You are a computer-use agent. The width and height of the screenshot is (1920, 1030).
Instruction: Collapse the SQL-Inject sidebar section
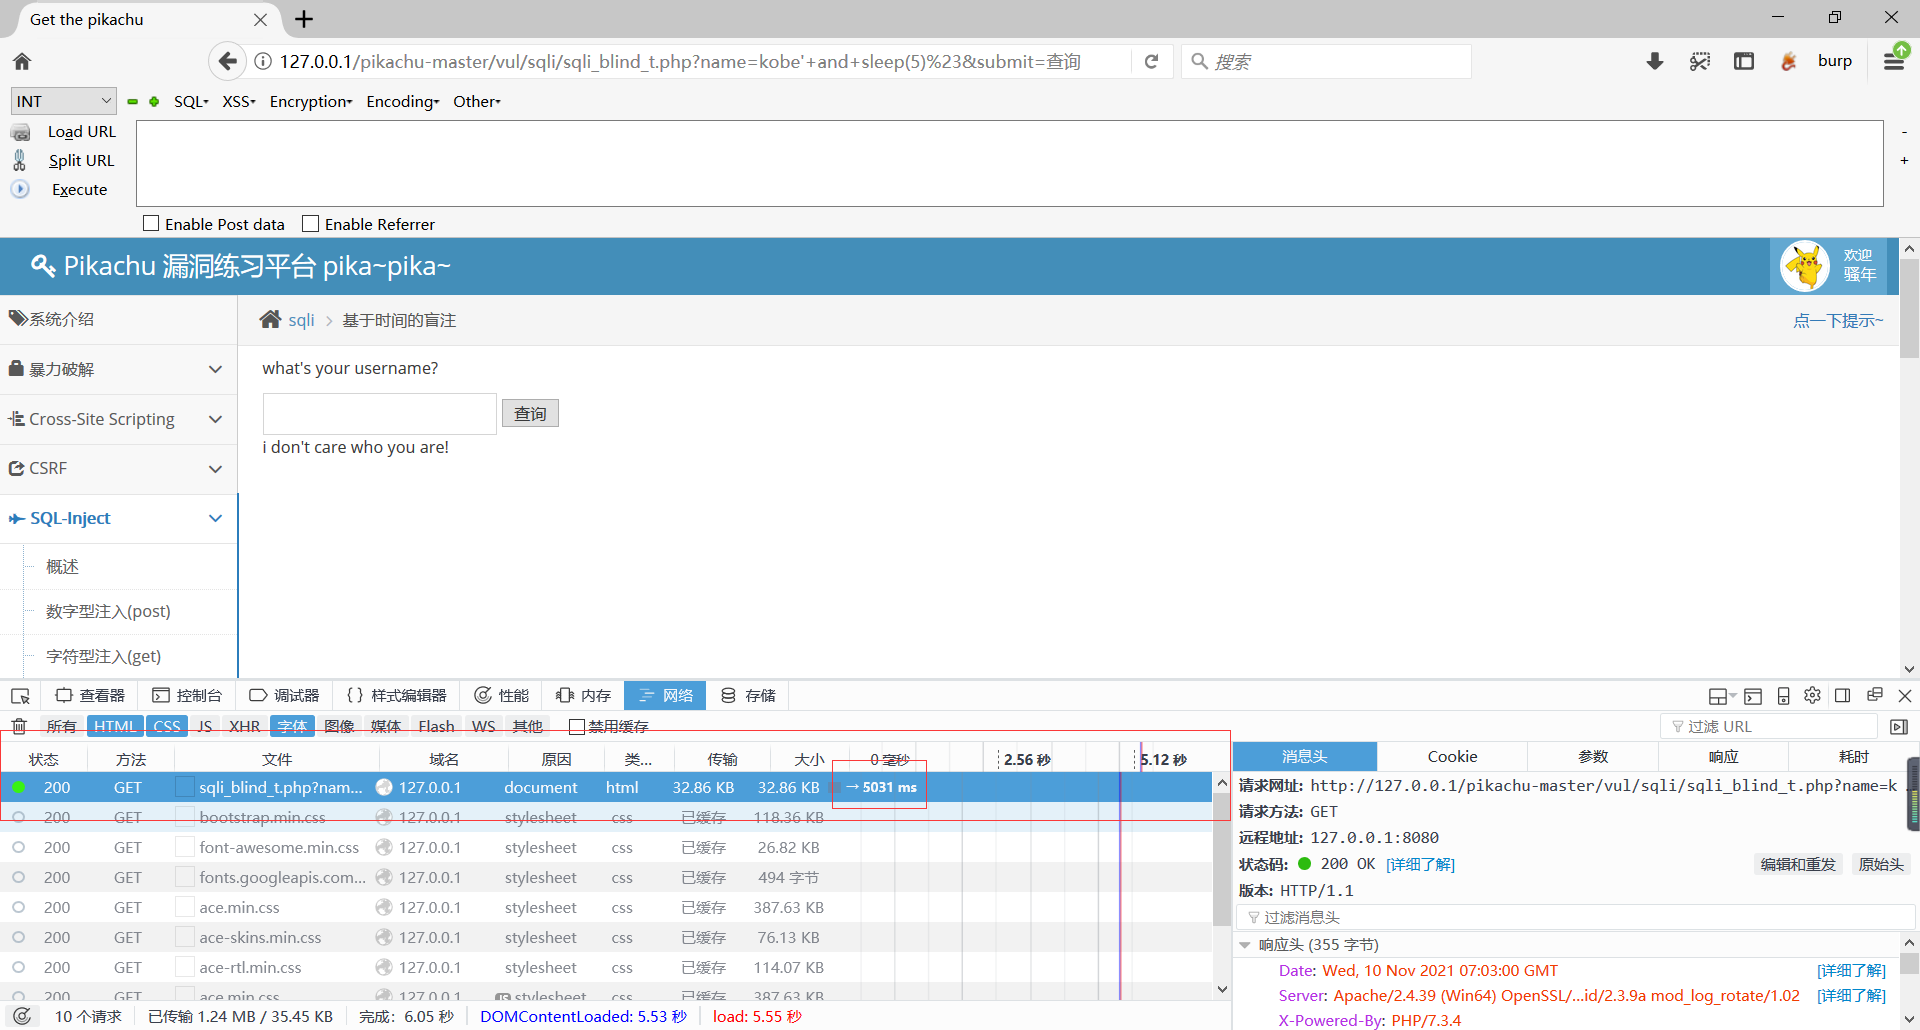coord(118,518)
